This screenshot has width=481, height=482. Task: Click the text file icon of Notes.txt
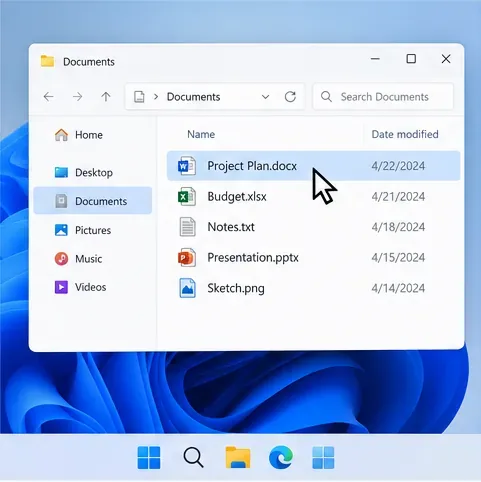point(187,227)
